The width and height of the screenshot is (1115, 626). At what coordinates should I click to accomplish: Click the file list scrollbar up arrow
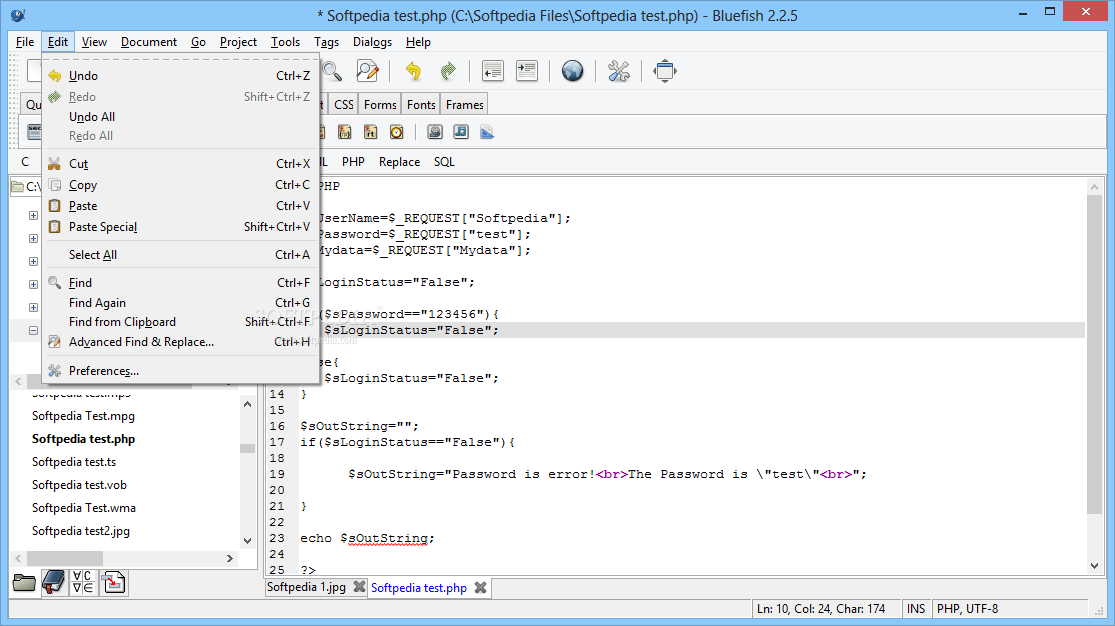247,404
